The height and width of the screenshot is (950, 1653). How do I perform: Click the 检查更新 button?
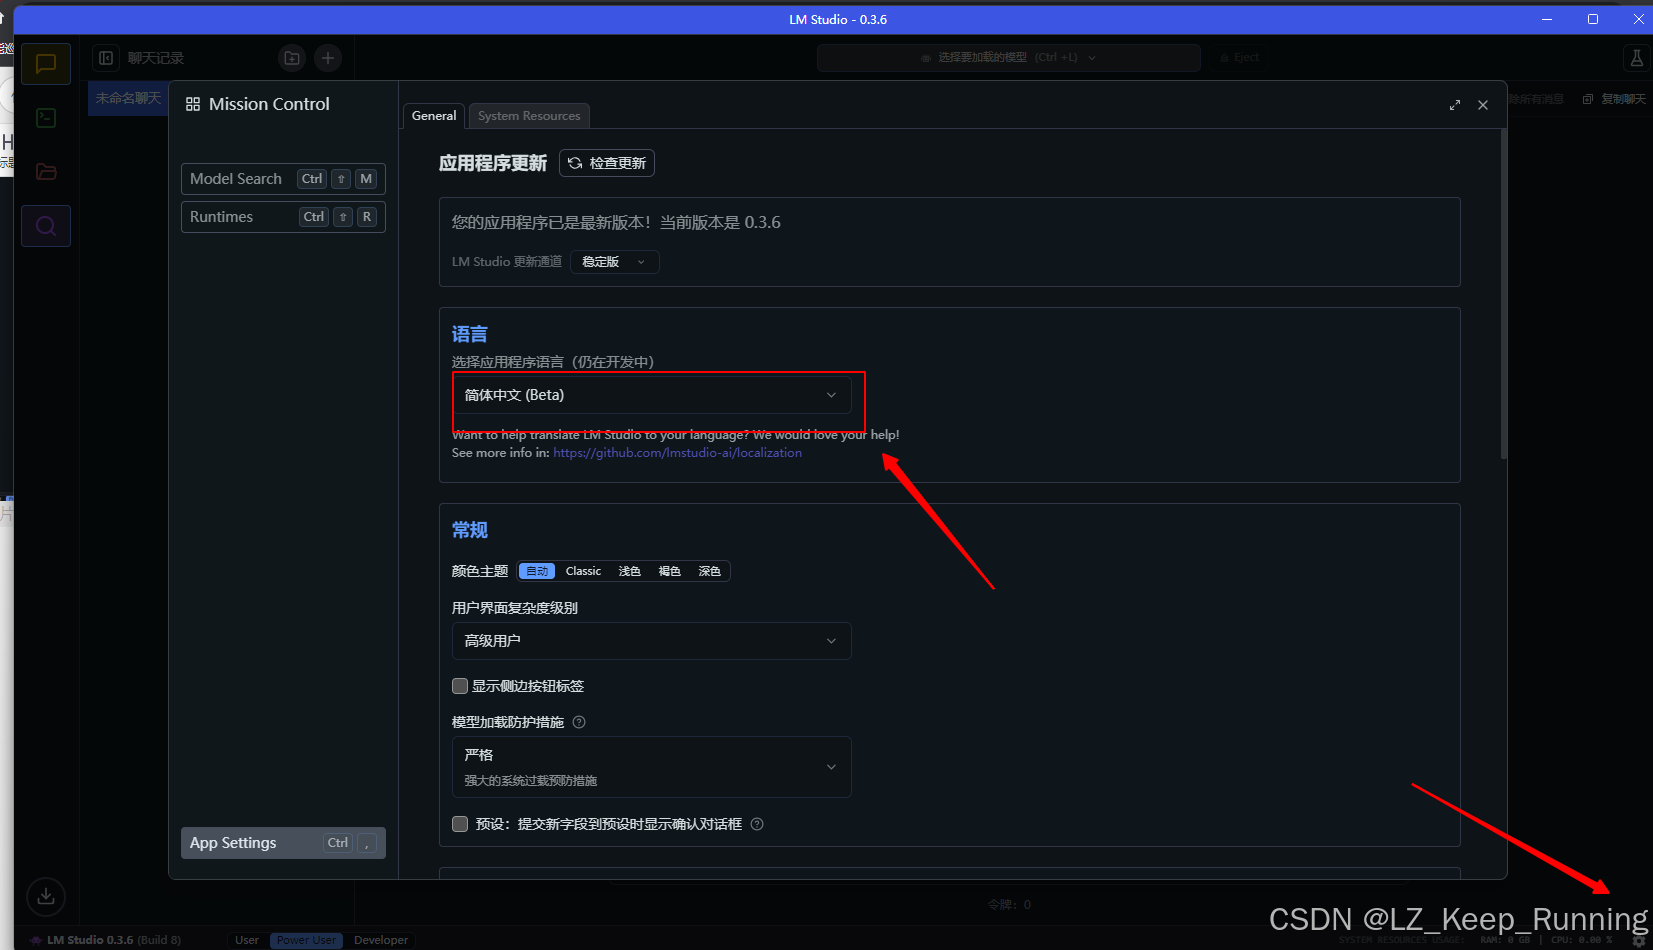607,163
